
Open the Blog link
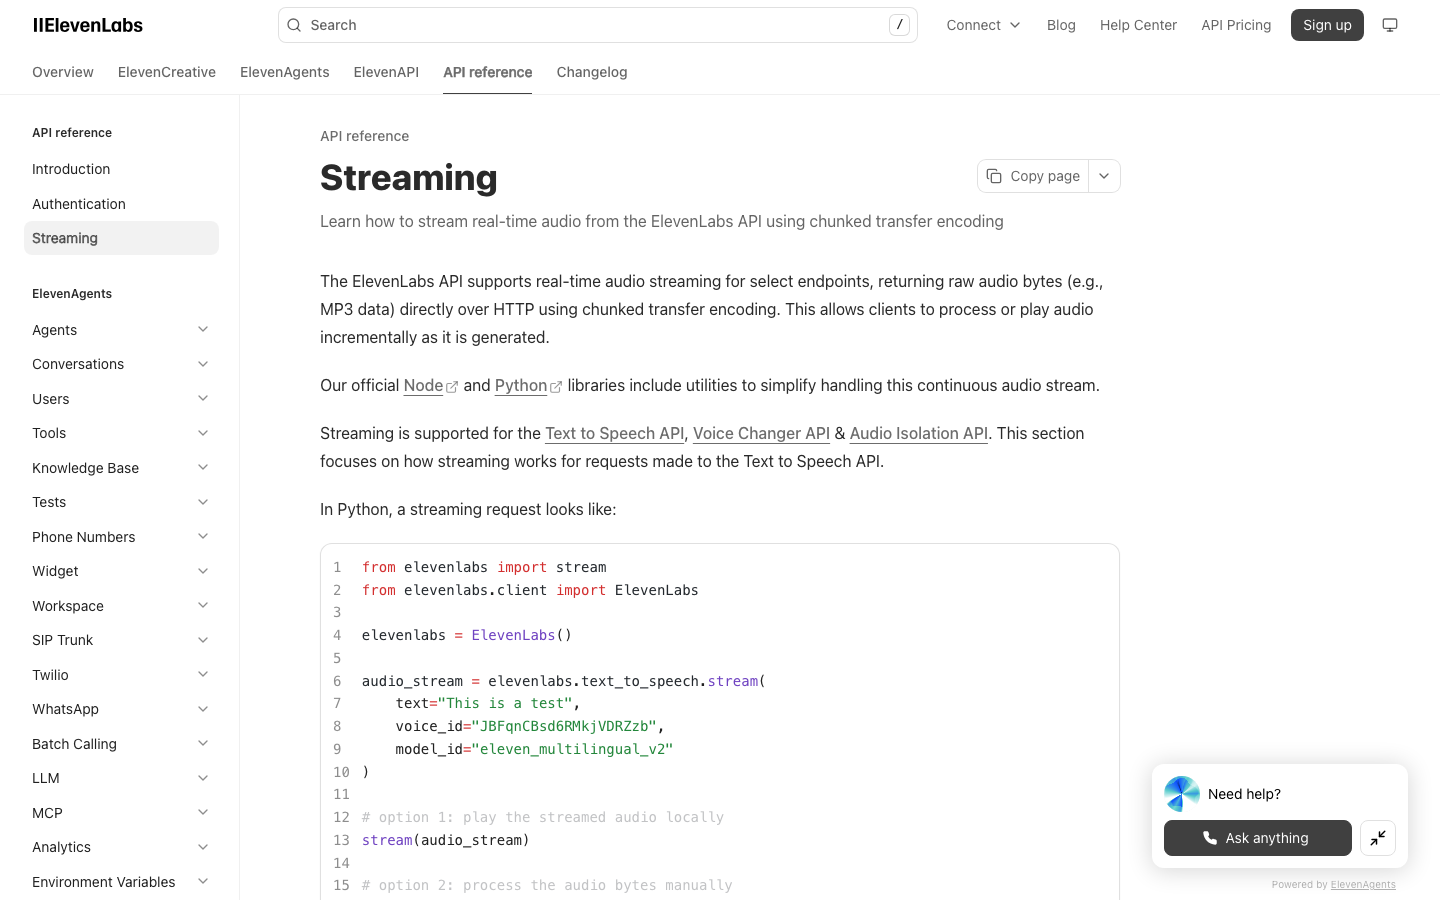click(x=1061, y=25)
